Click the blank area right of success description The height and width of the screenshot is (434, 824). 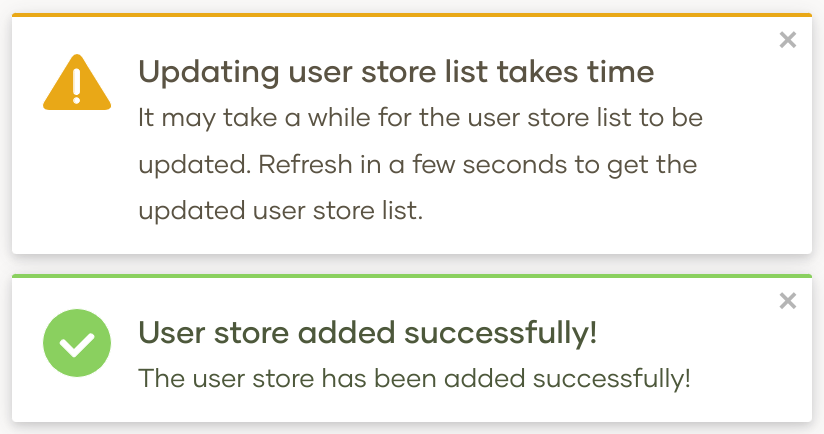[x=746, y=378]
